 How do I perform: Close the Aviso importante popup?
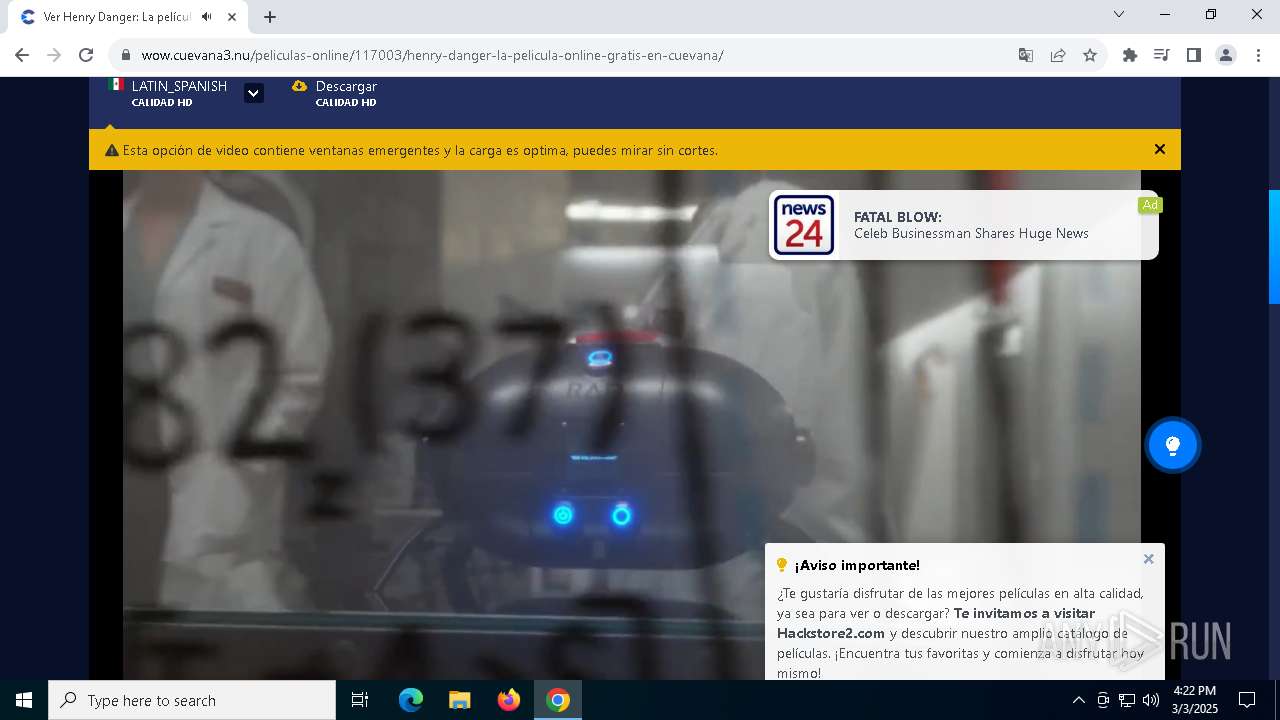point(1148,559)
